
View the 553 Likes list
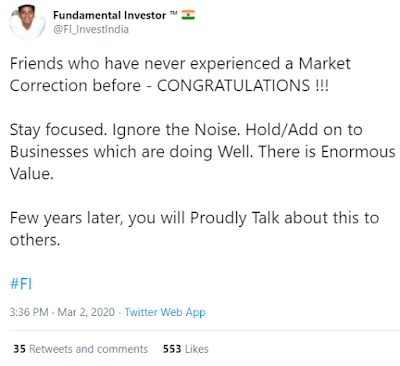[x=186, y=349]
